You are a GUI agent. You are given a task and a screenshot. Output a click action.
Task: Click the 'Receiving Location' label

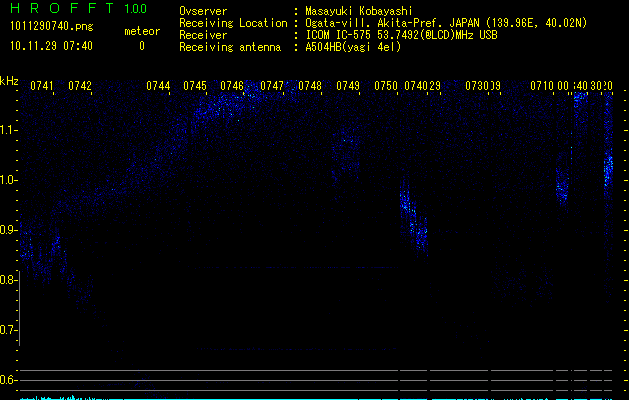[233, 23]
